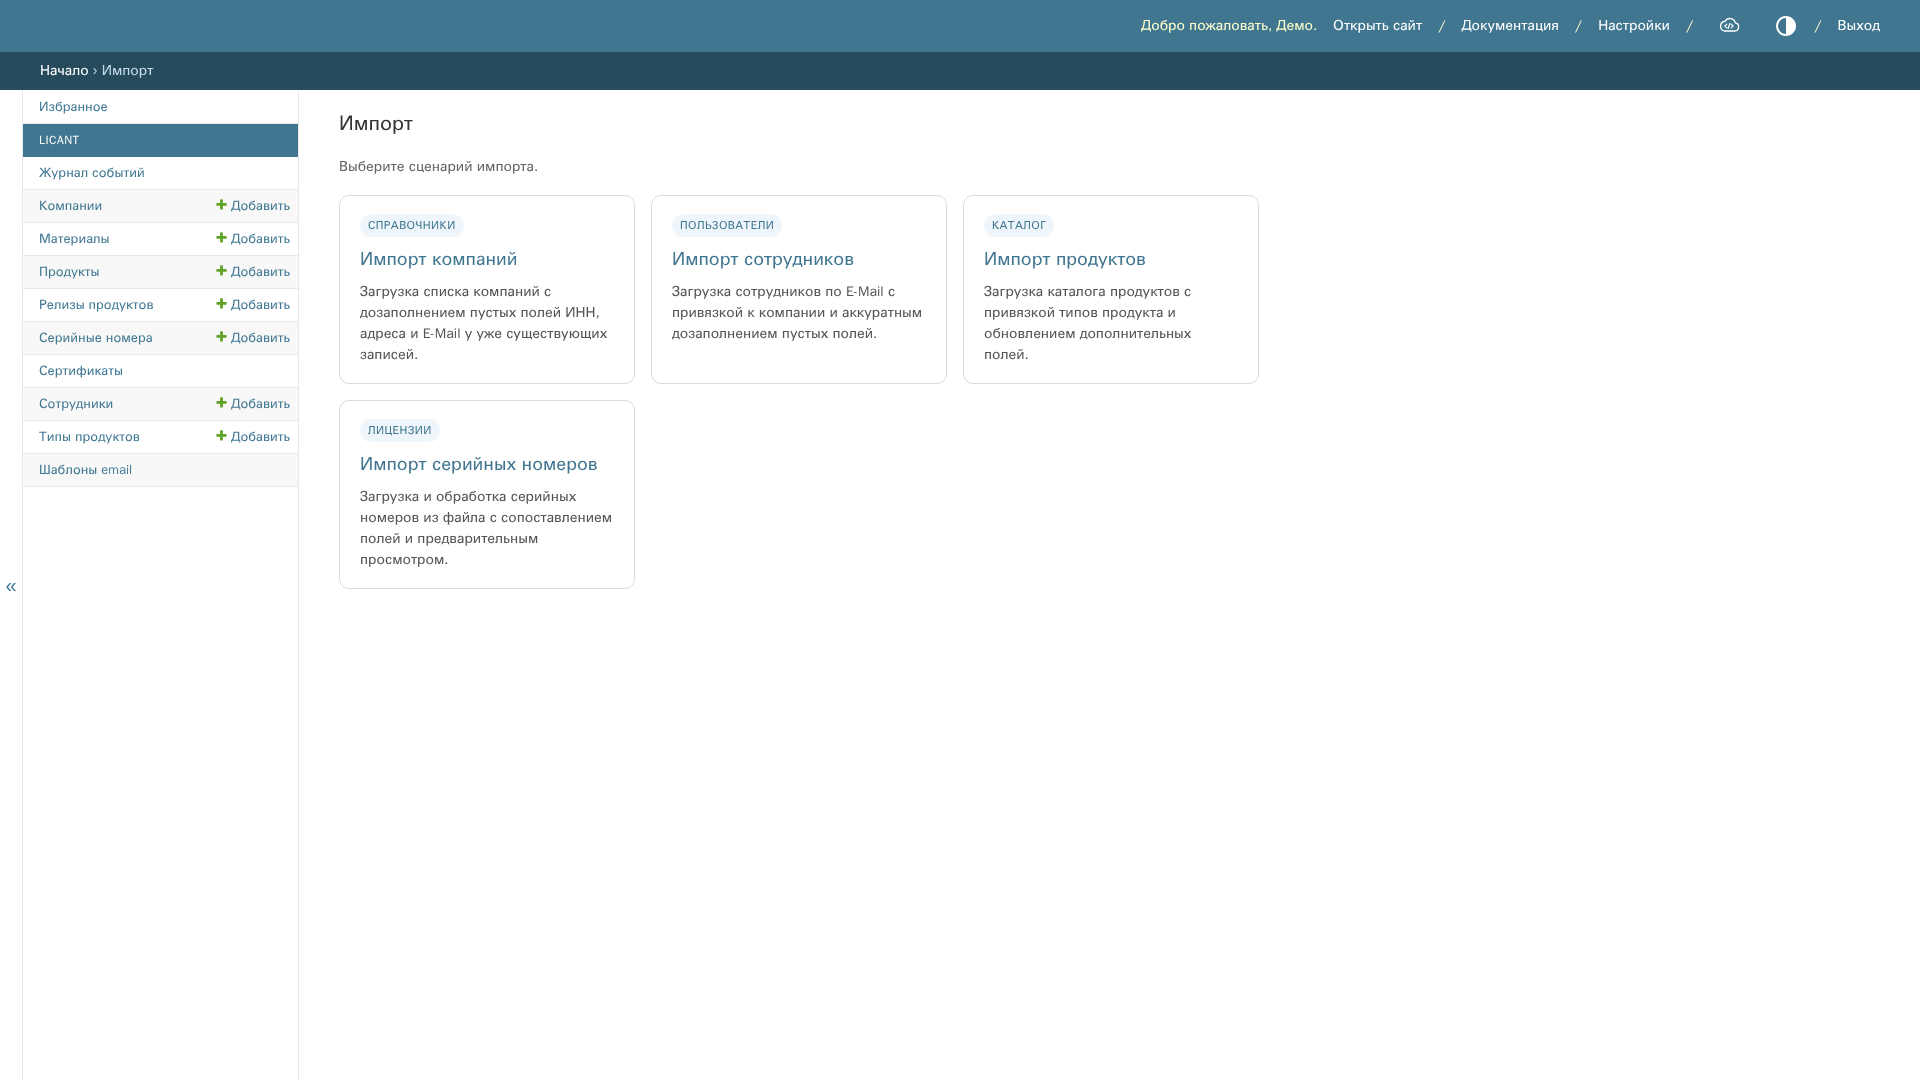The image size is (1920, 1080).
Task: Toggle the light/dark theme contrast icon
Action: click(1785, 26)
